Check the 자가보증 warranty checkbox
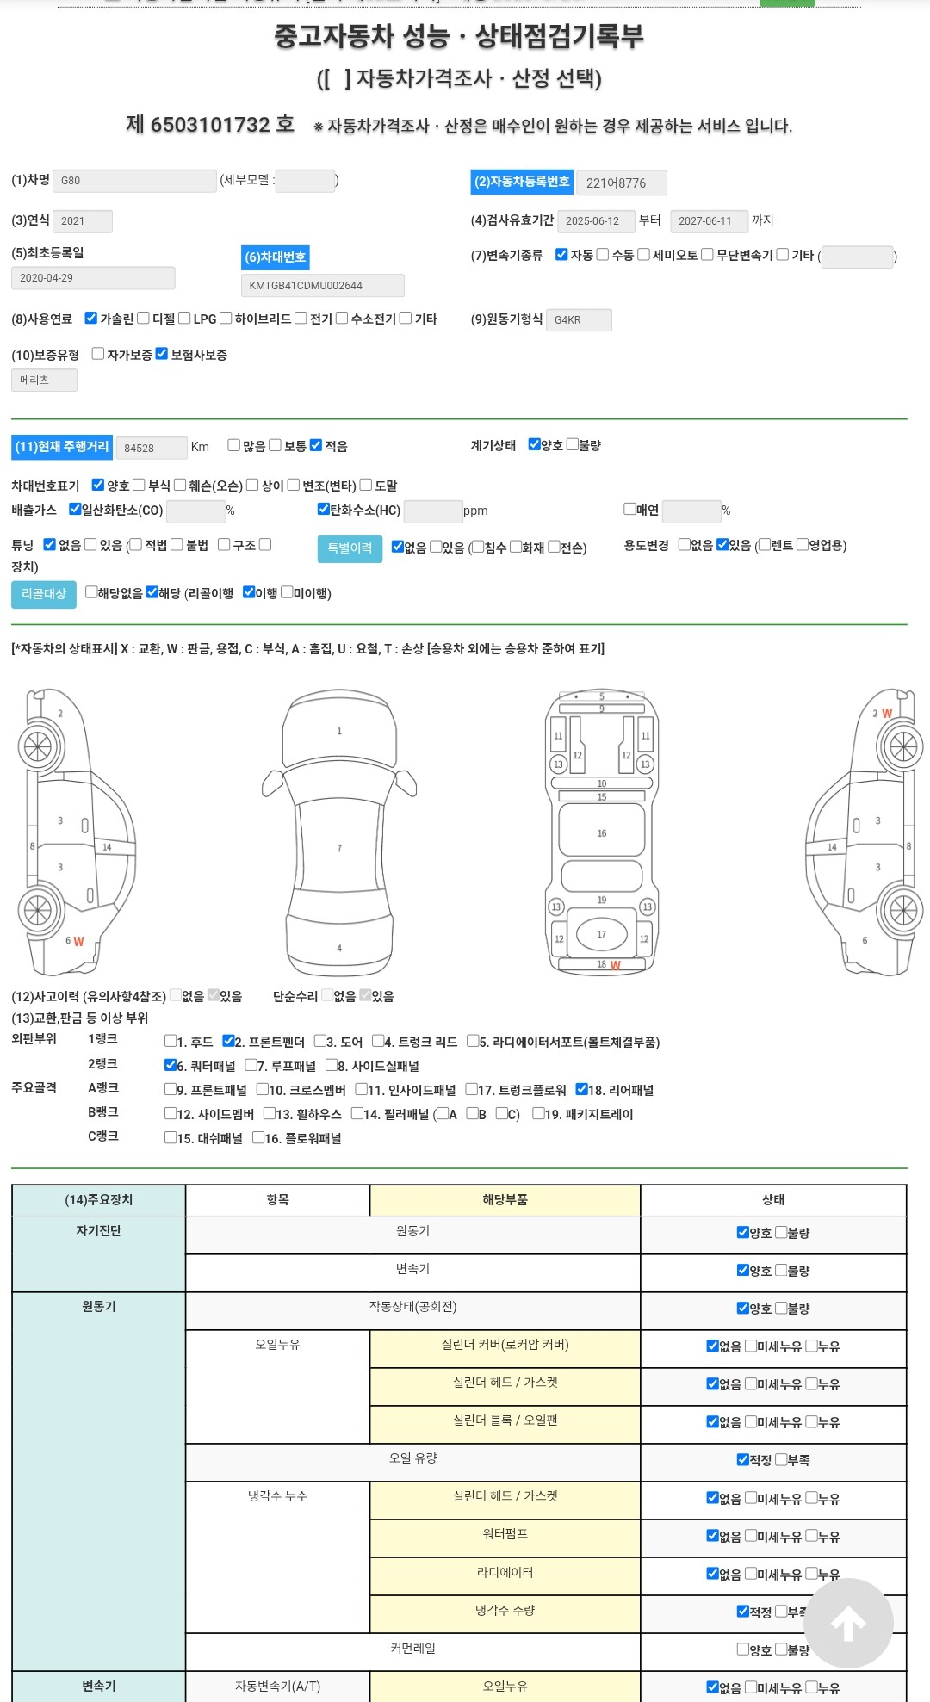The height and width of the screenshot is (1702, 930). tap(98, 354)
